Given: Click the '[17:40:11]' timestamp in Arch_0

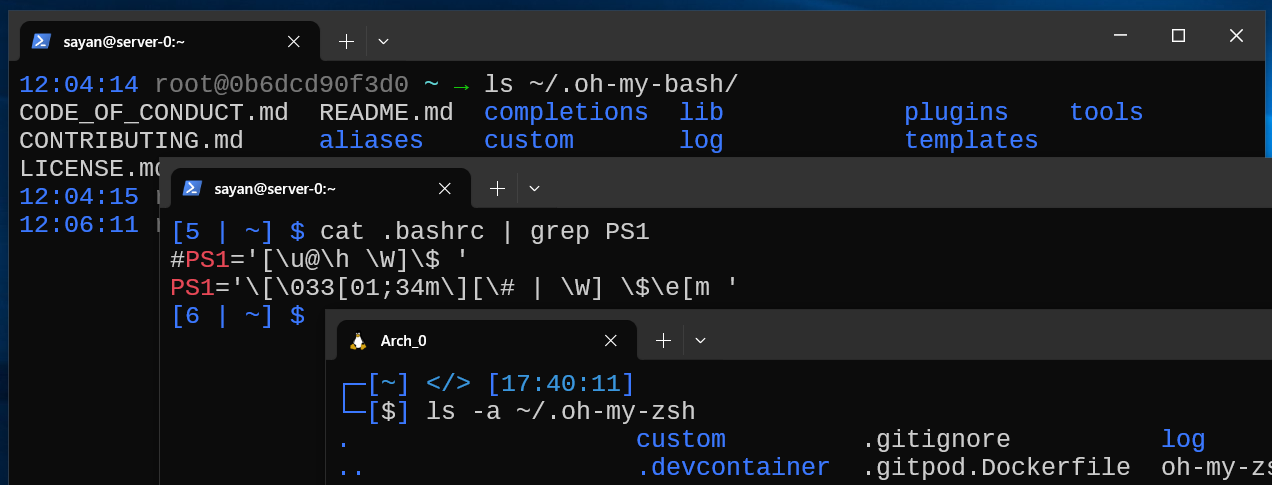Looking at the screenshot, I should click(561, 383).
